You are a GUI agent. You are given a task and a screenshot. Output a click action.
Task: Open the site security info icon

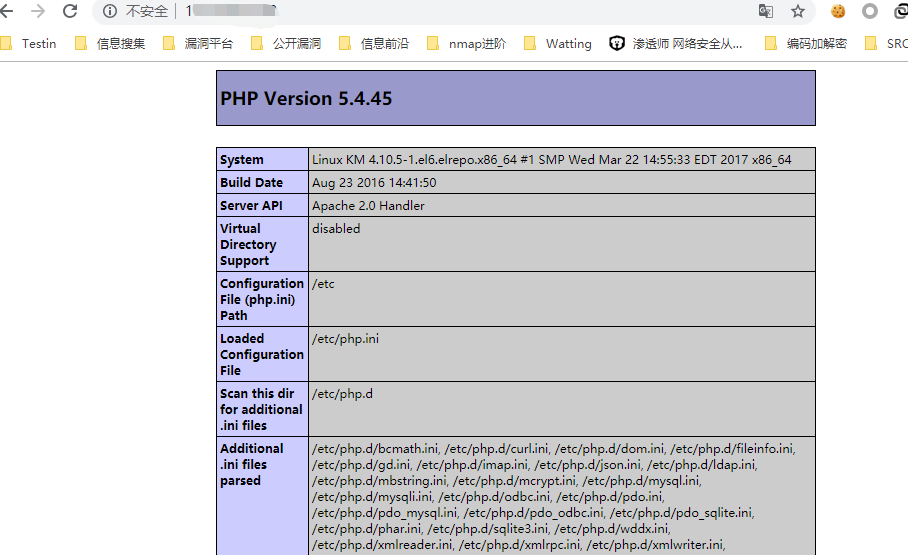click(110, 11)
